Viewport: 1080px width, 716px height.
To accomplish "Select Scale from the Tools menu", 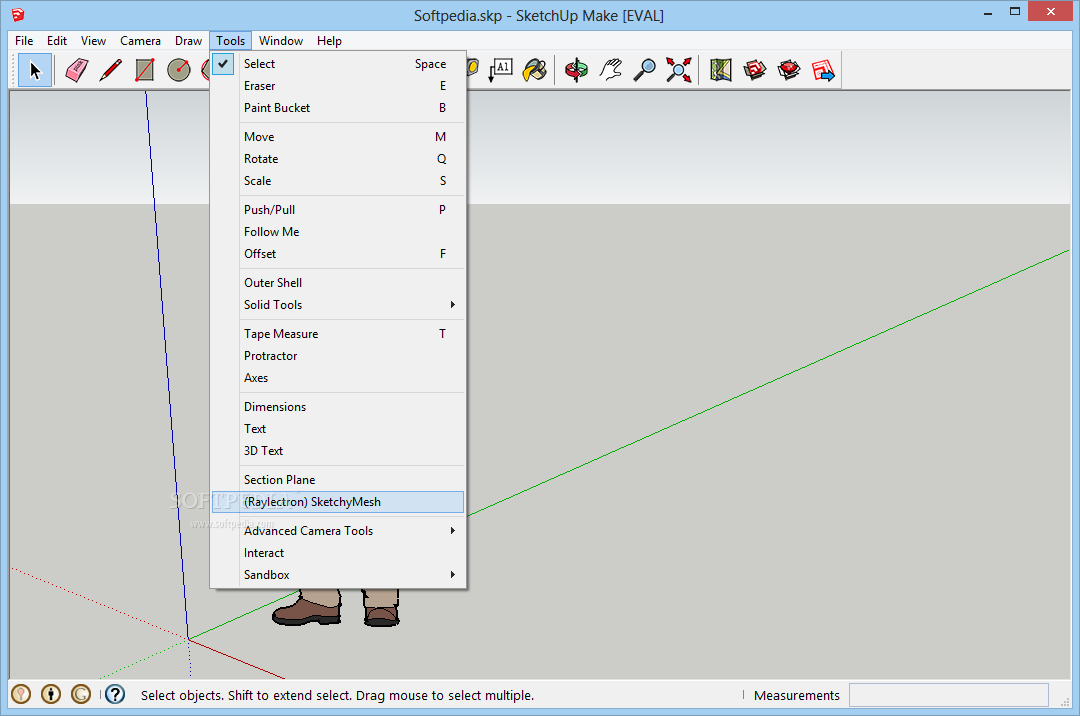I will point(338,180).
